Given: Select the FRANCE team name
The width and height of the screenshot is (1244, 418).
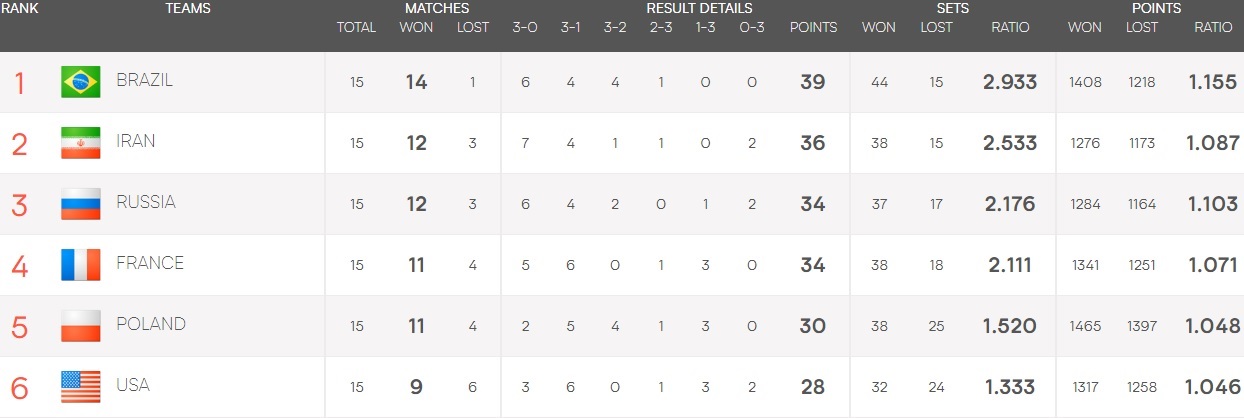Looking at the screenshot, I should [150, 263].
